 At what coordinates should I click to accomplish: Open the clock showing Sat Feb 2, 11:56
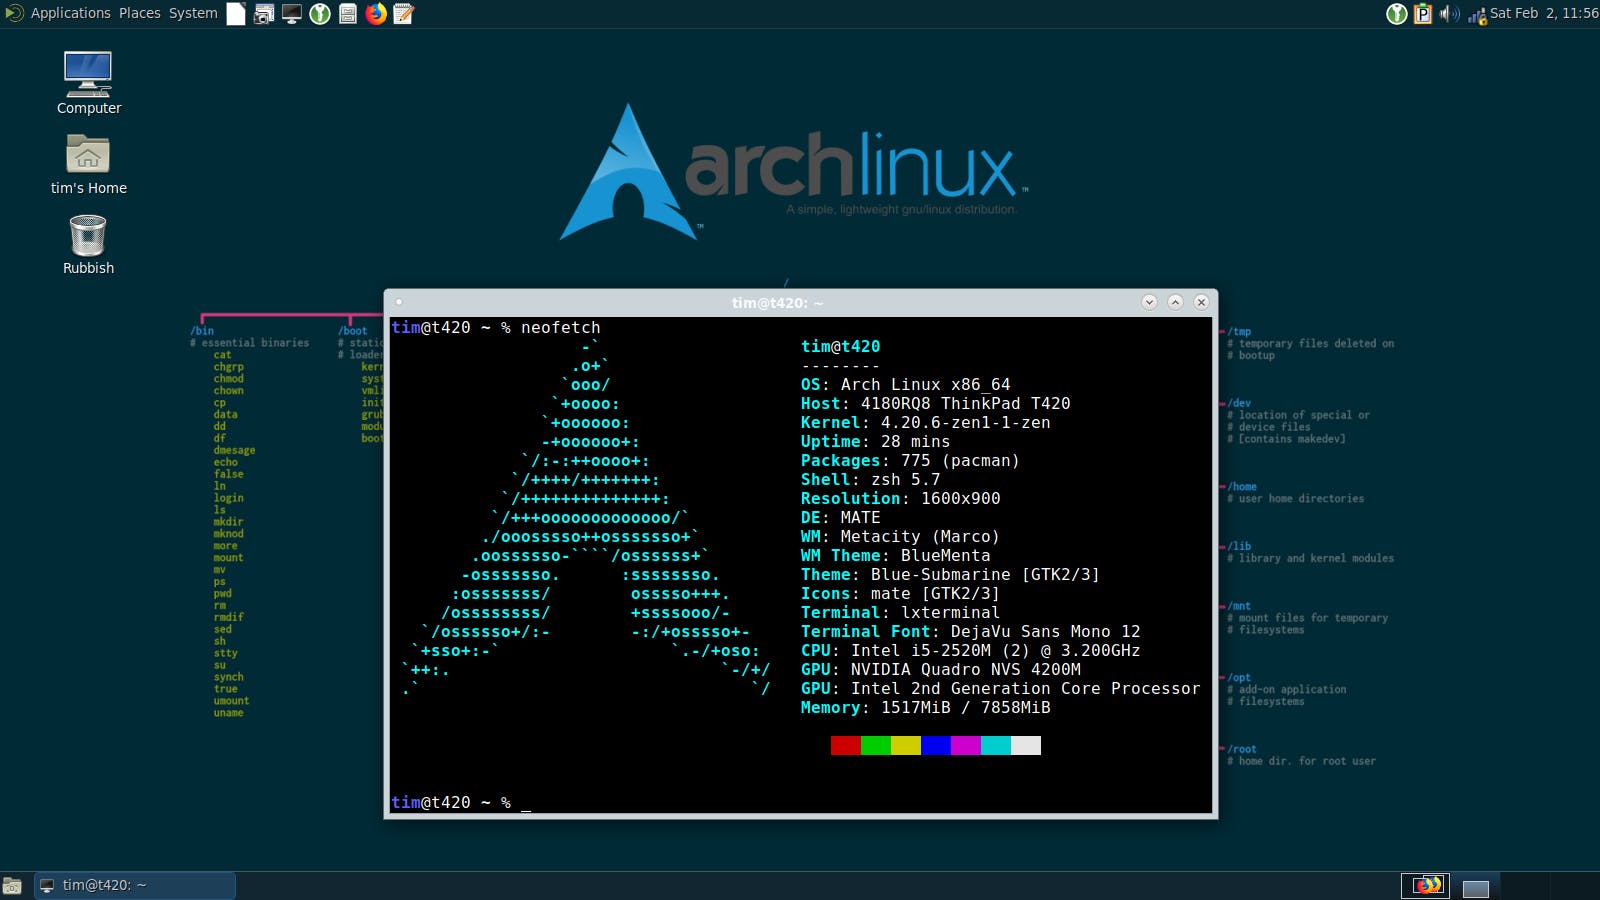1544,13
